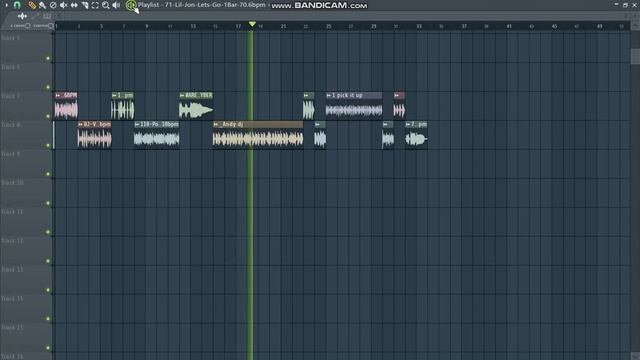Click the small red-titled clip on Track 7
Viewport: 640px width, 360px height.
399,106
